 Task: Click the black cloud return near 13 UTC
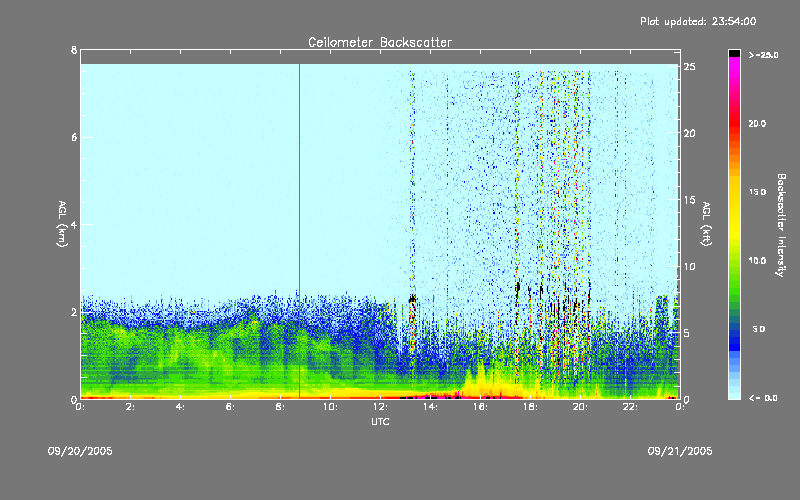click(x=412, y=299)
